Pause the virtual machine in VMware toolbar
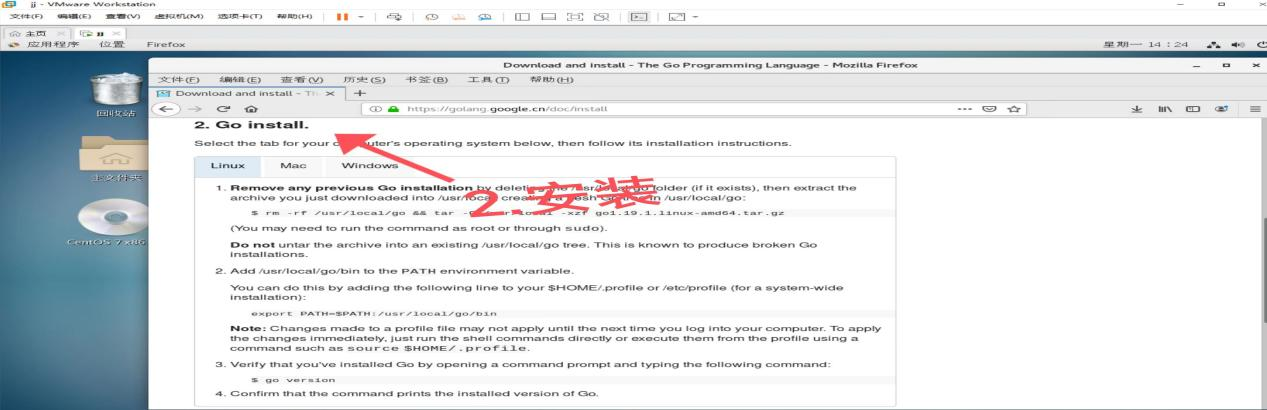Image resolution: width=1267 pixels, height=410 pixels. 342,16
